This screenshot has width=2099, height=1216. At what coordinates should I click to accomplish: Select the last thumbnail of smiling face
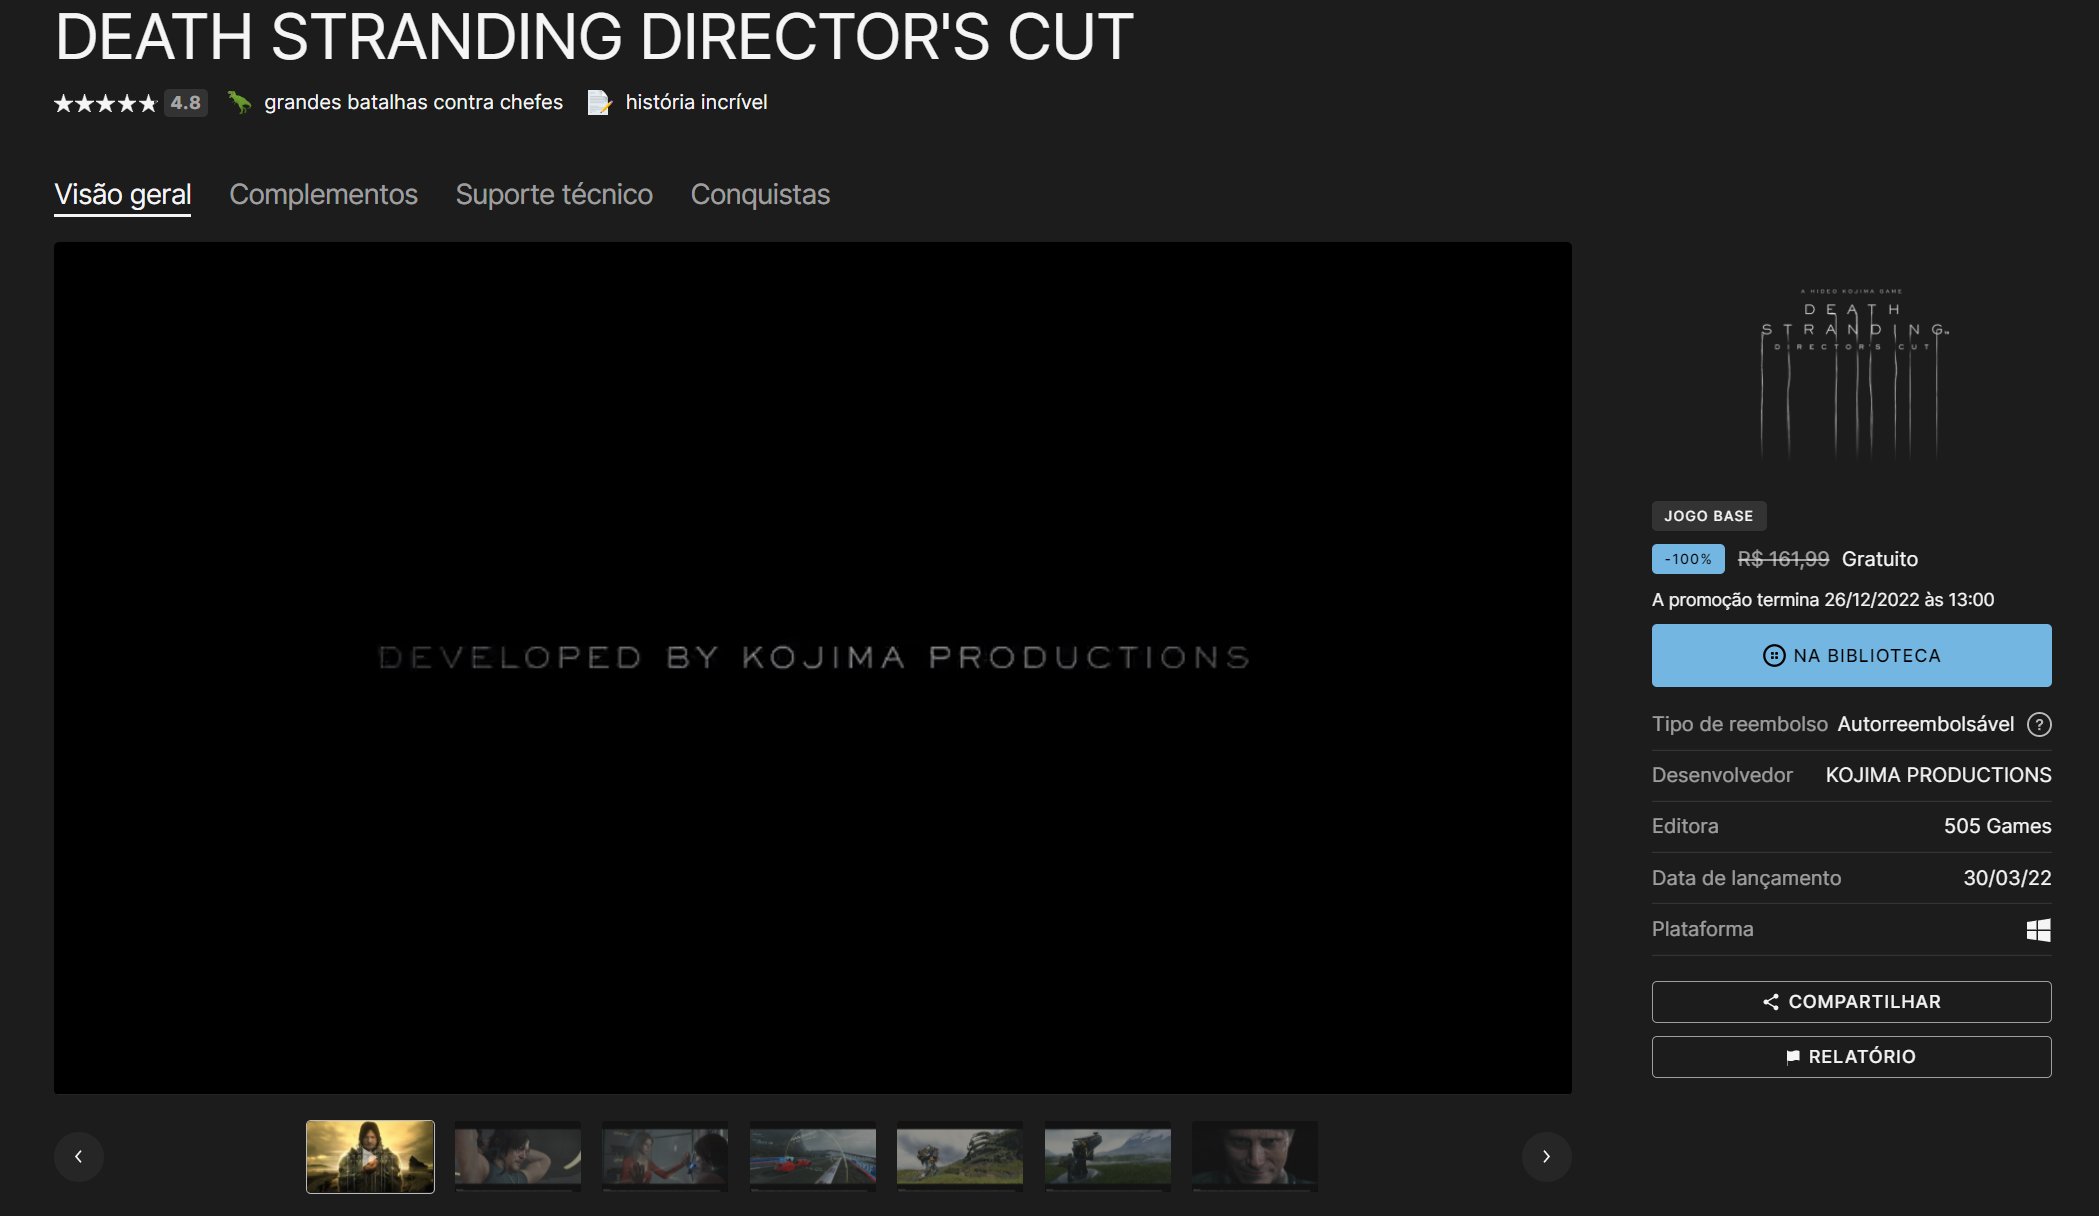point(1254,1157)
